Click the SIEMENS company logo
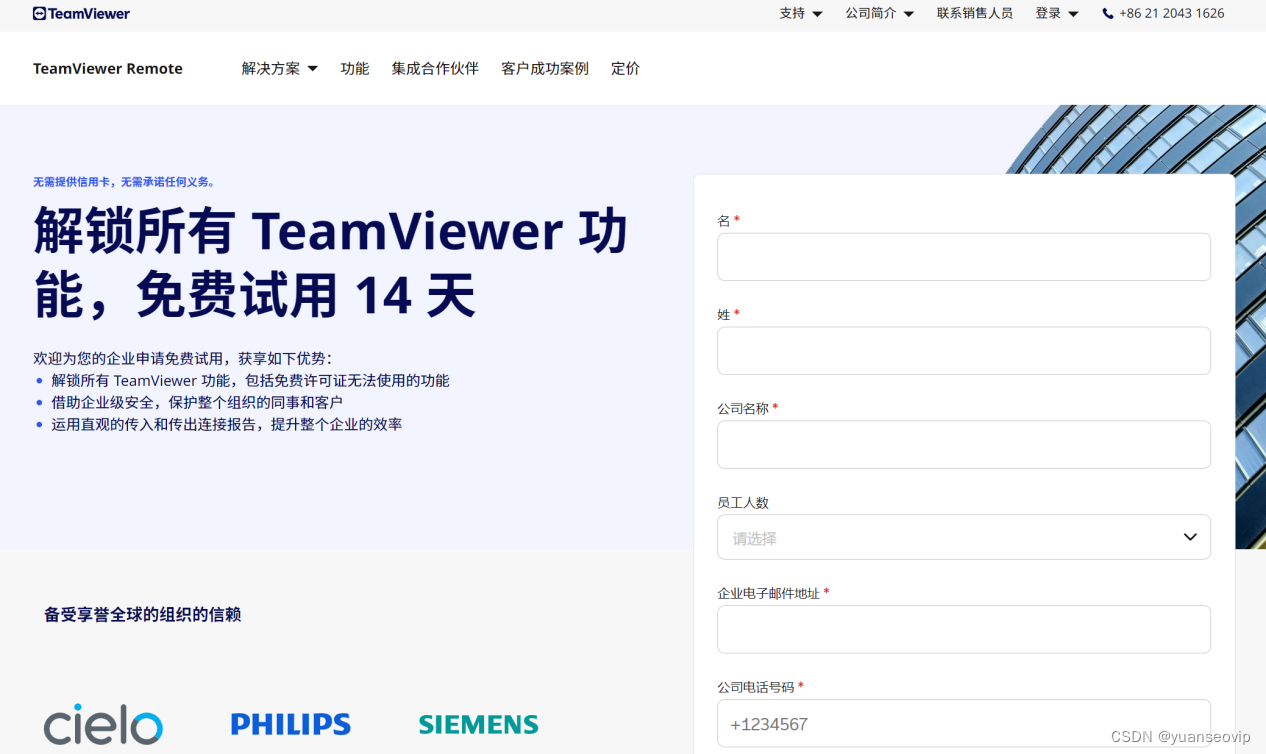 pyautogui.click(x=478, y=724)
